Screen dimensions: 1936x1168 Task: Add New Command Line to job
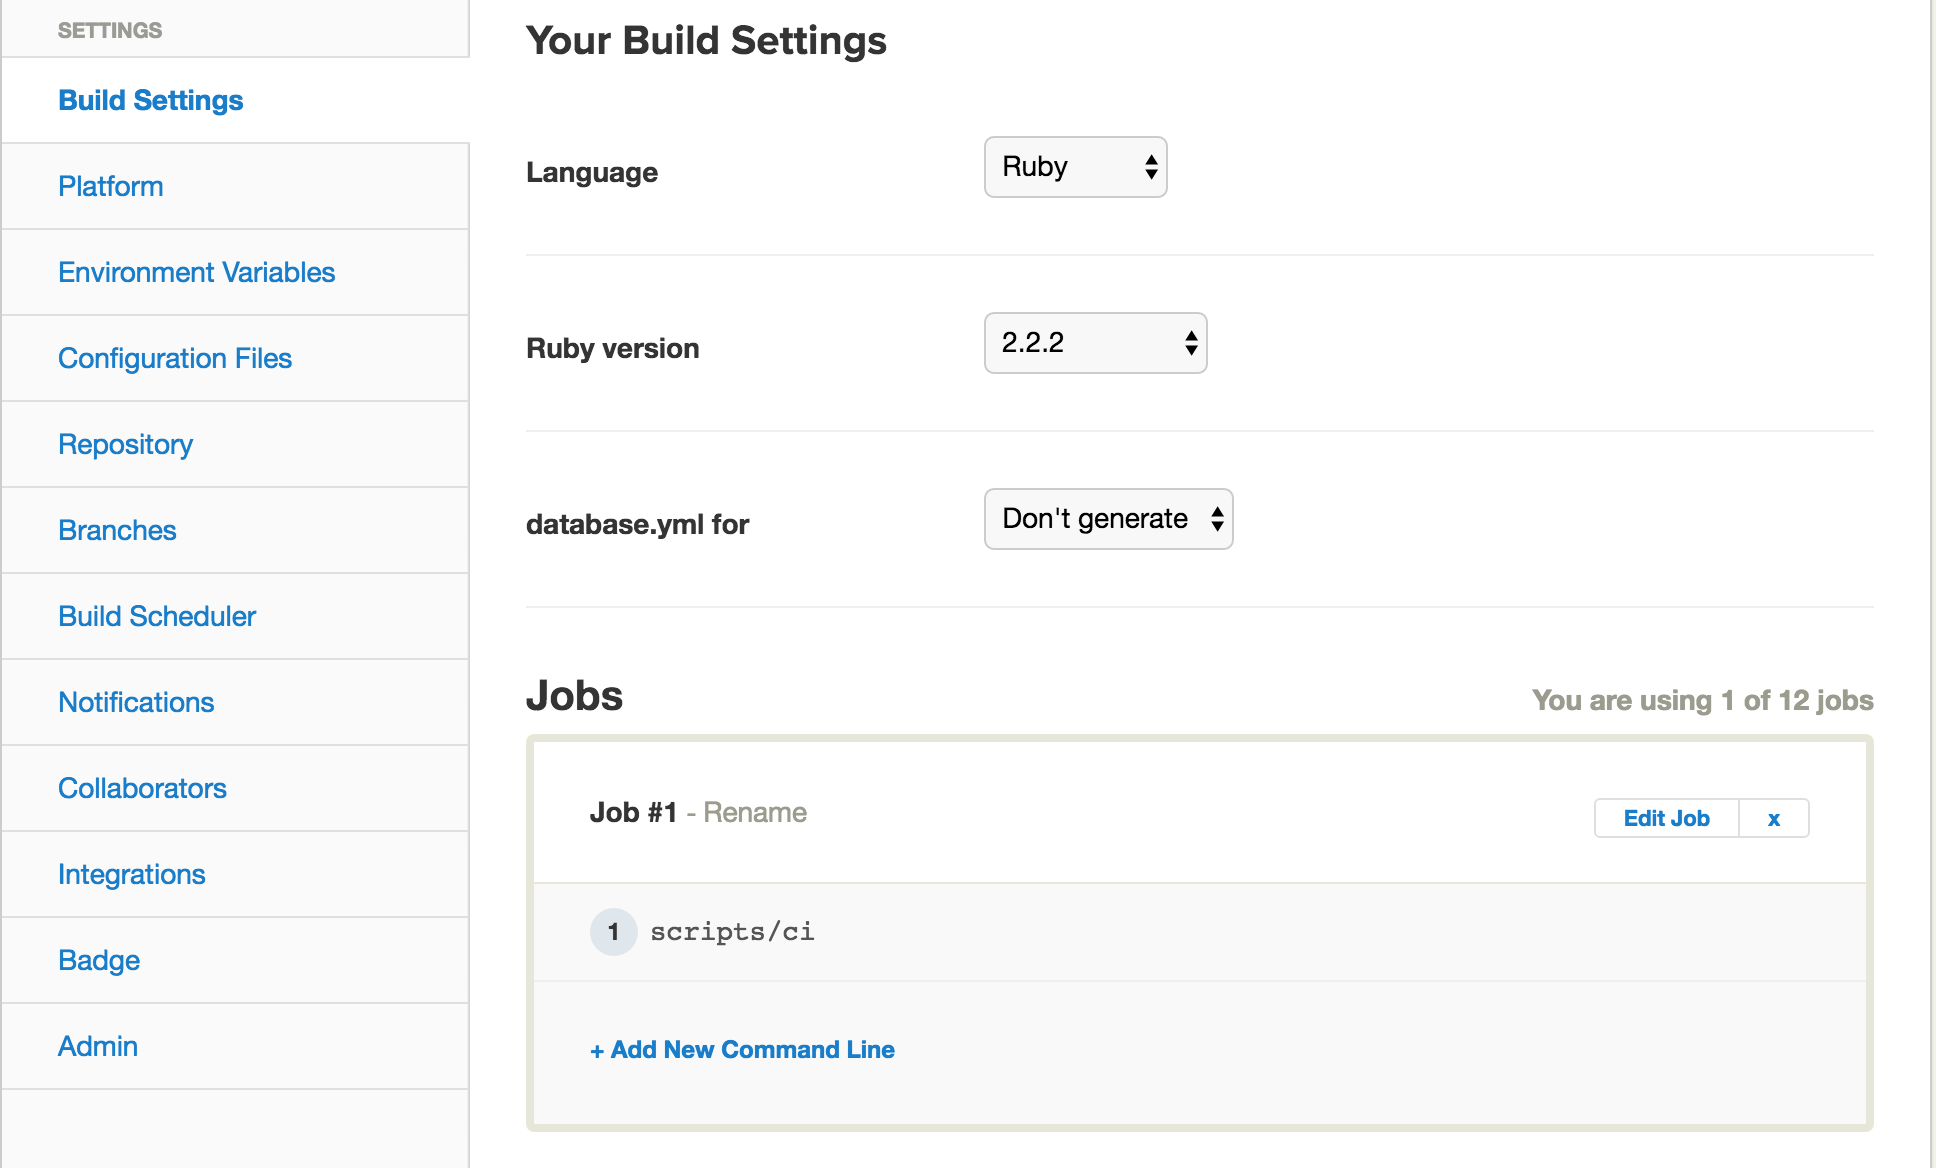click(742, 1049)
